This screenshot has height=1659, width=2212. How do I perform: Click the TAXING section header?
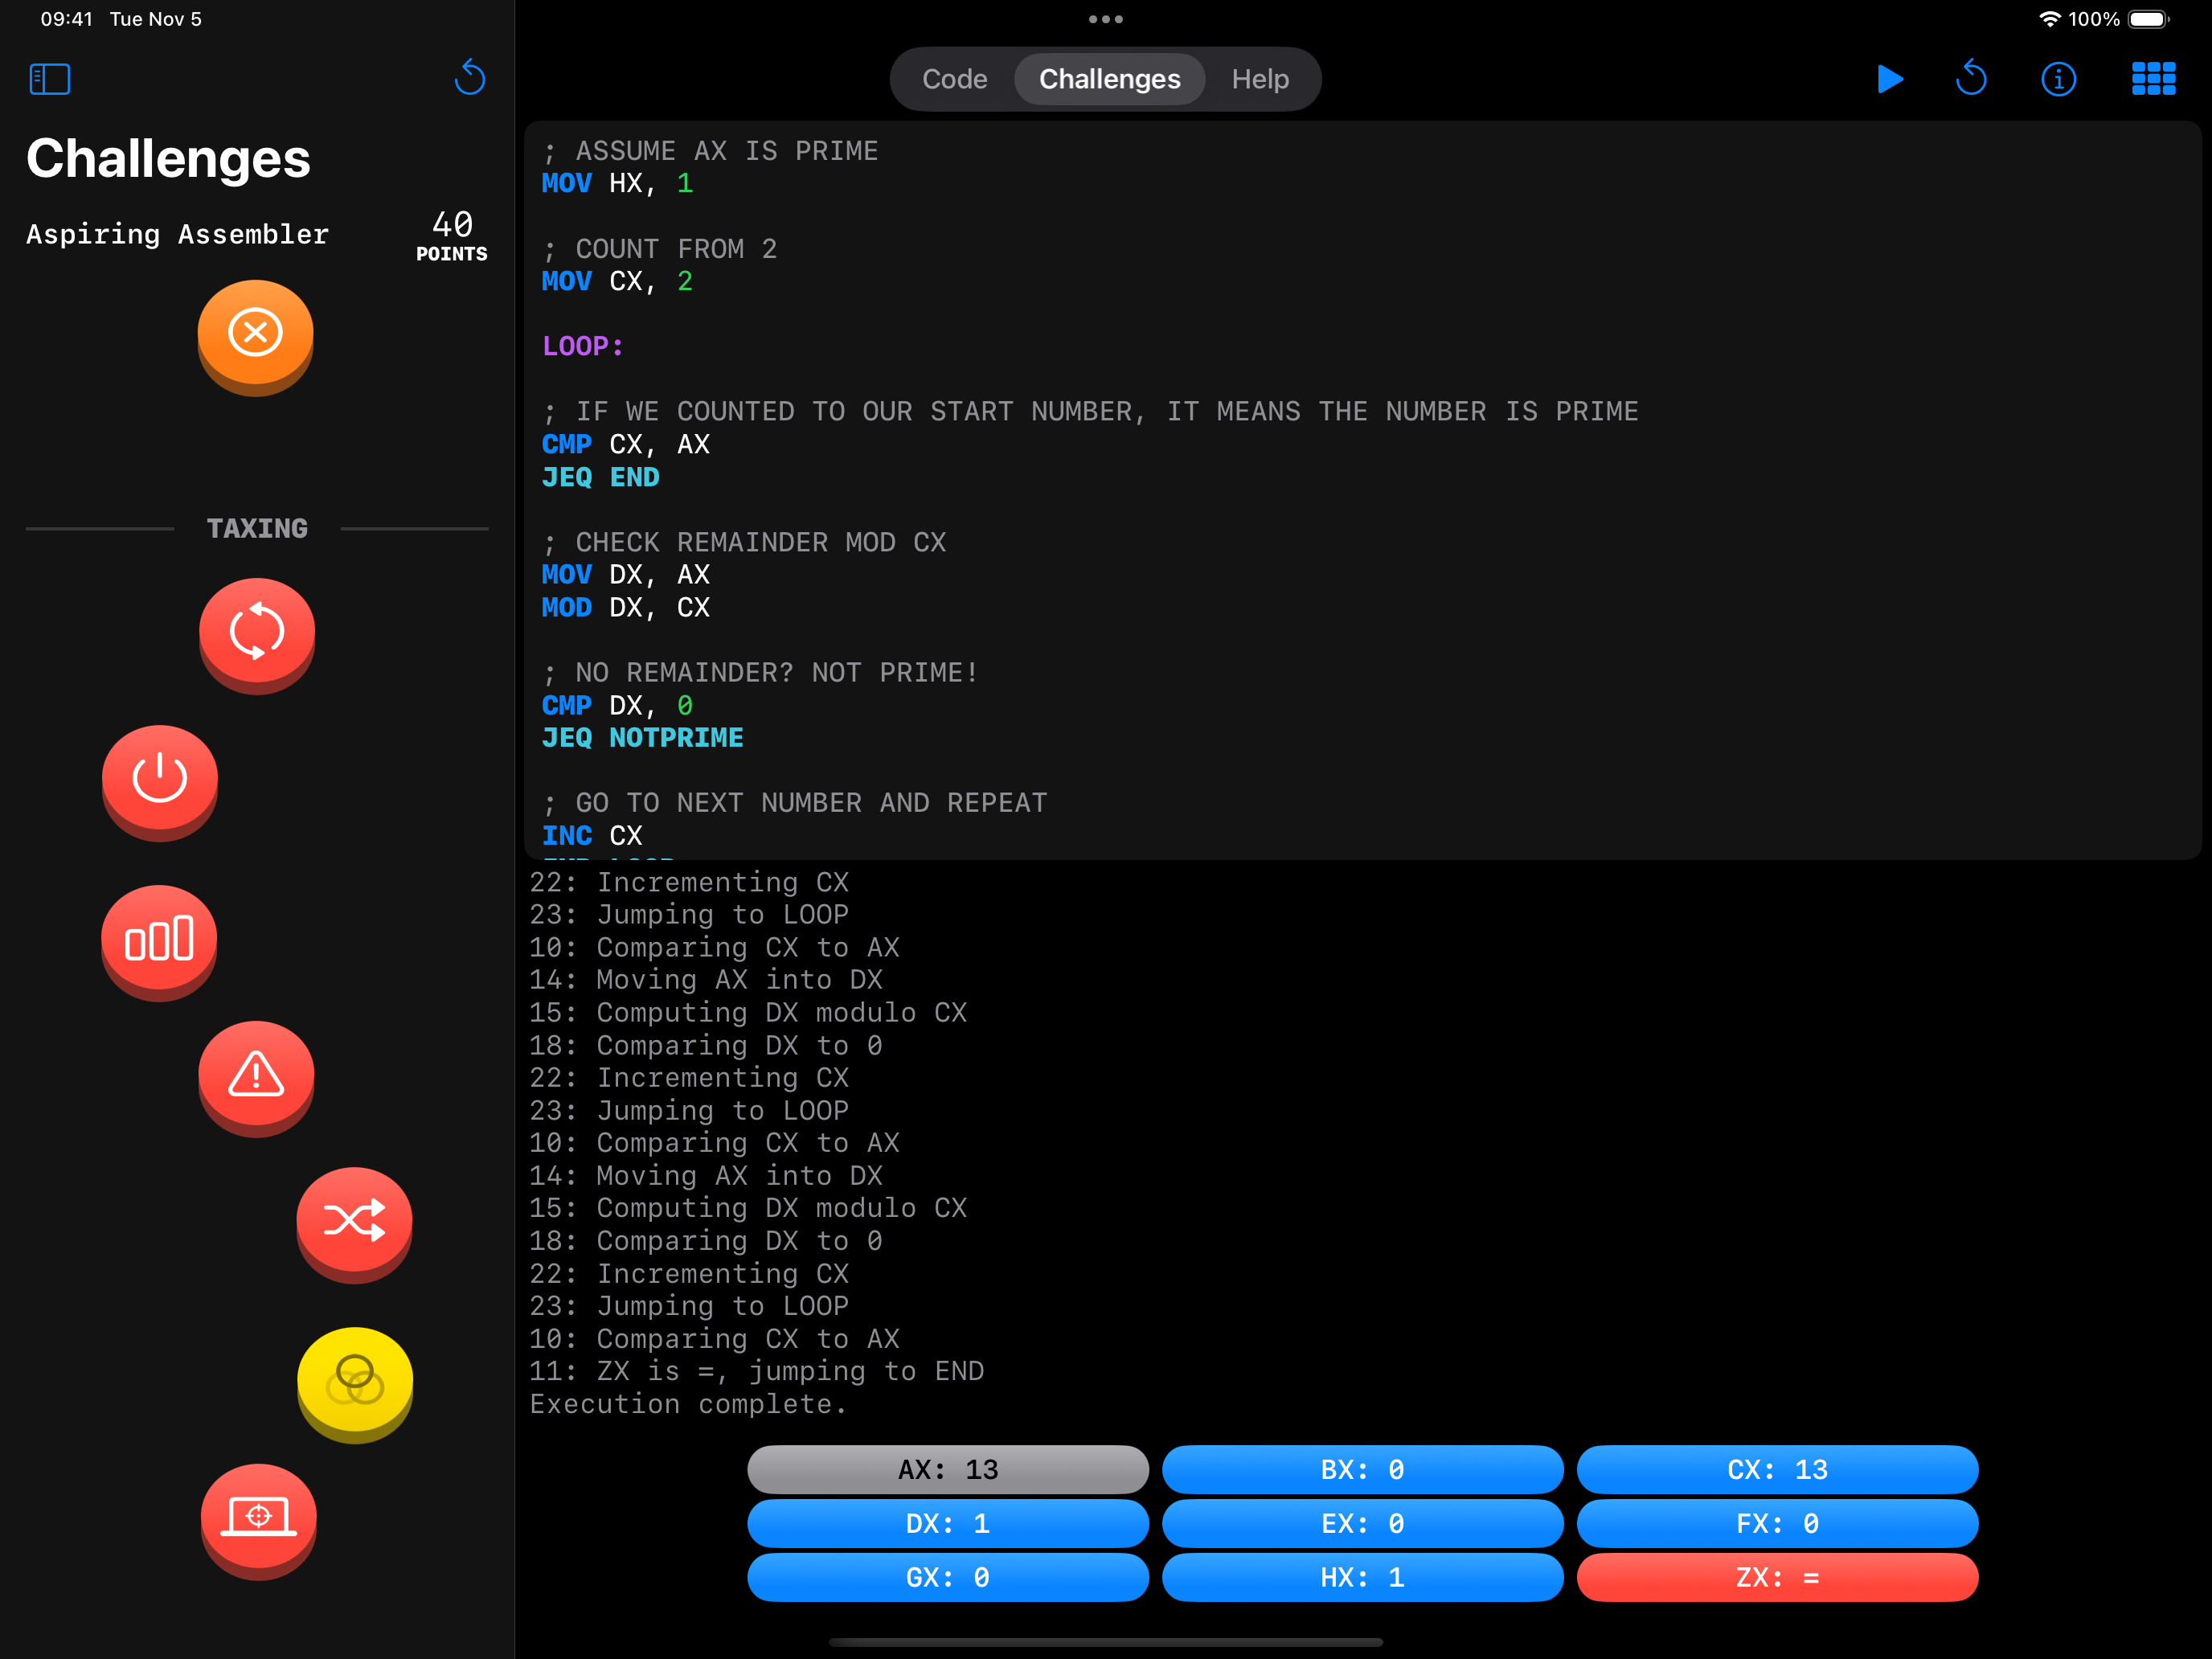(x=257, y=528)
